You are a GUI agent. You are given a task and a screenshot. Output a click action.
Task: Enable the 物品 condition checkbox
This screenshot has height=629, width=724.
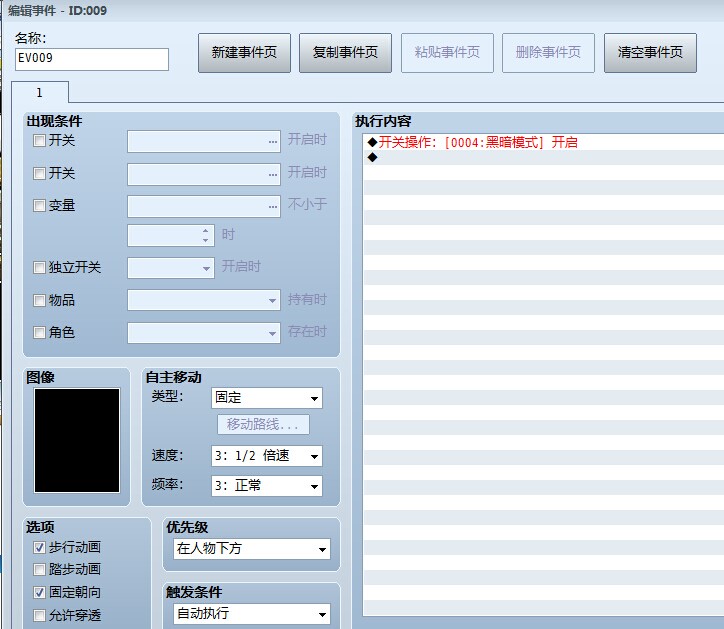click(x=39, y=301)
